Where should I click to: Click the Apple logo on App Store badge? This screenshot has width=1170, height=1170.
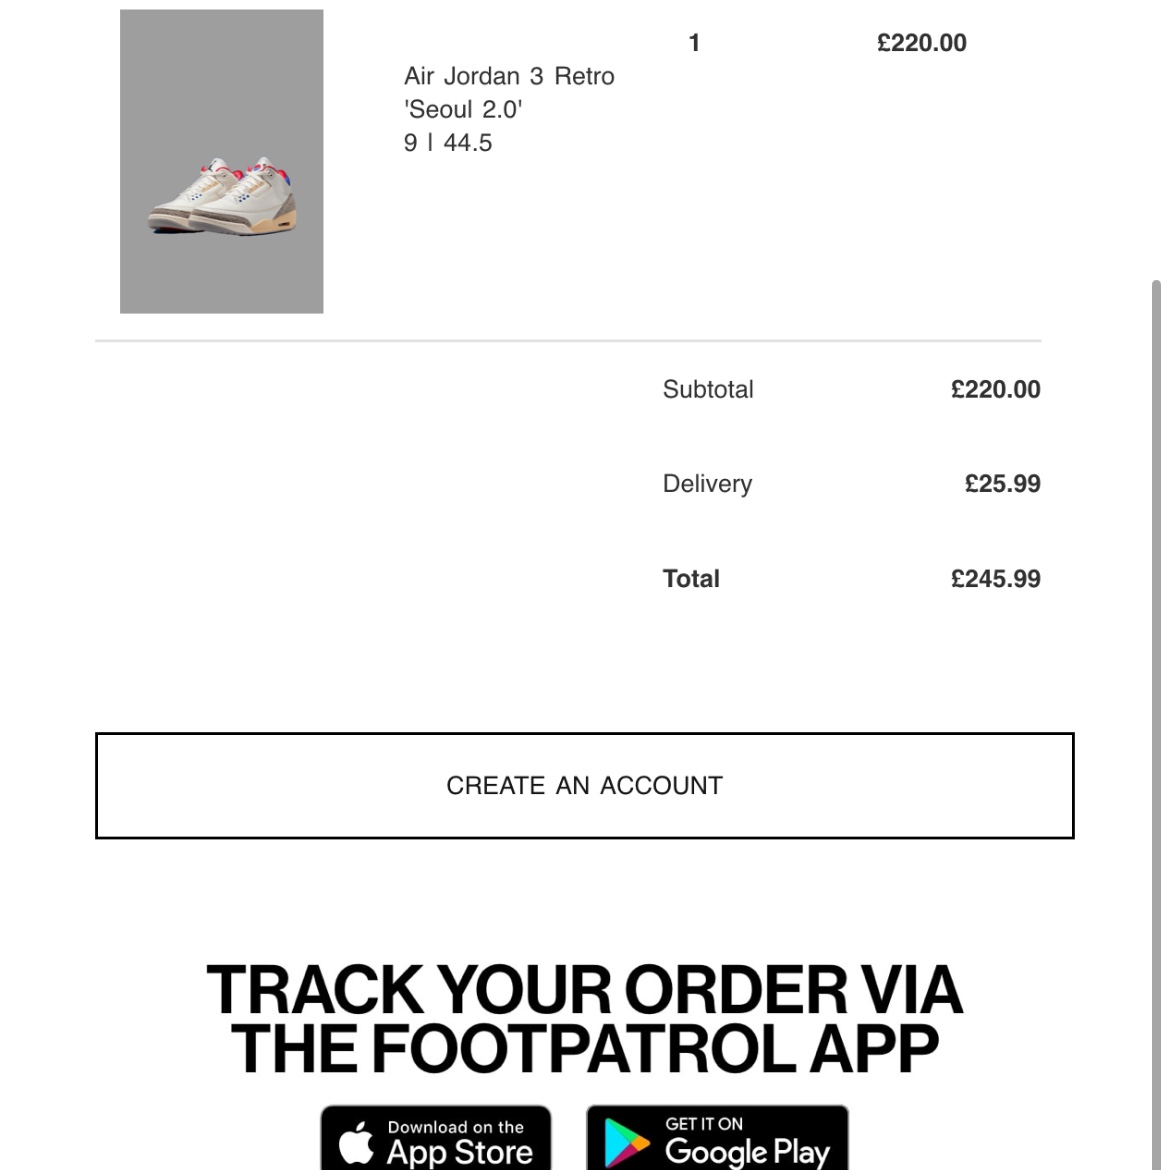pos(357,1142)
